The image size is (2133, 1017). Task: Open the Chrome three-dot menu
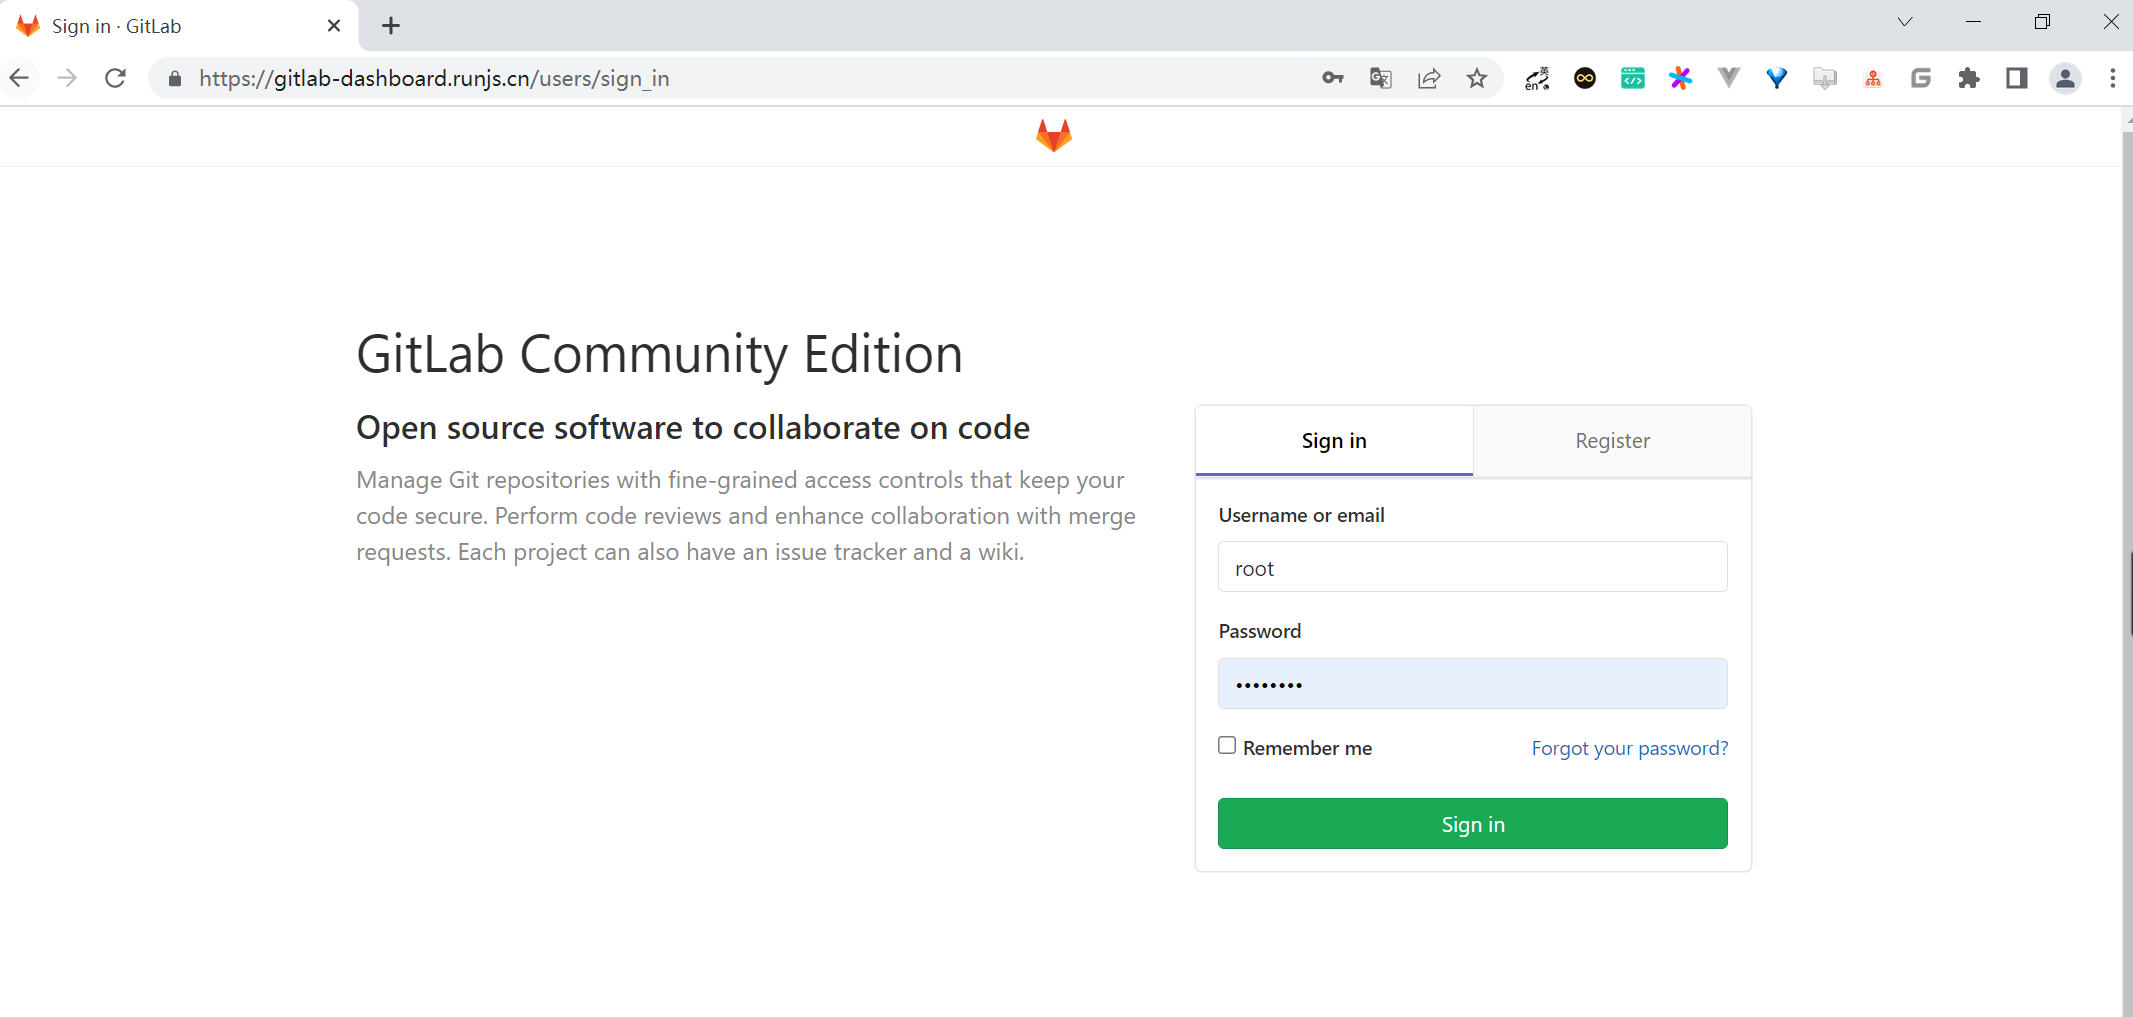click(x=2113, y=78)
